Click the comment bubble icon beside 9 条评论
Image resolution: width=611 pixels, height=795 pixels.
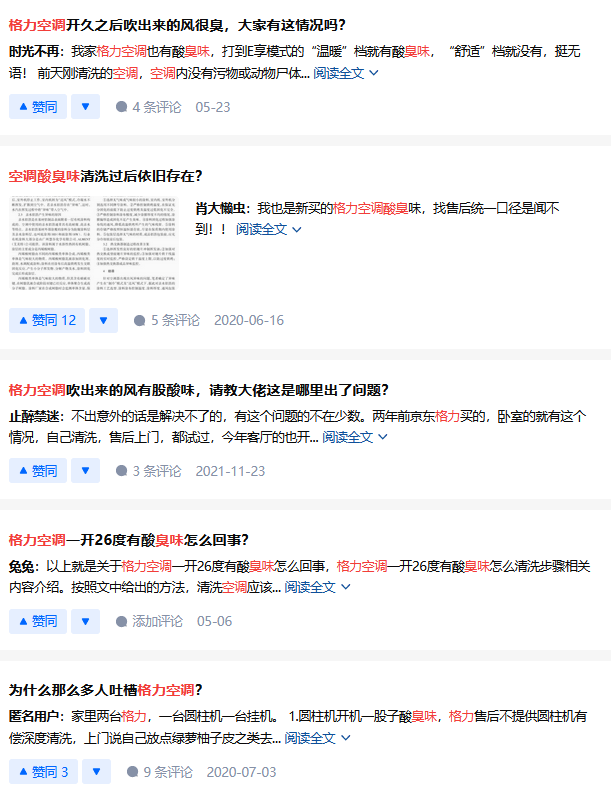pyautogui.click(x=132, y=772)
